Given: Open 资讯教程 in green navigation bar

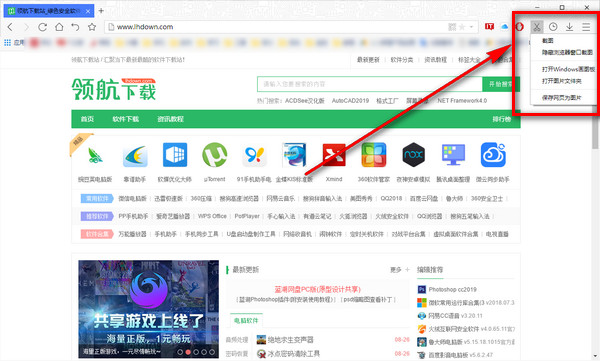Looking at the screenshot, I should 170,119.
